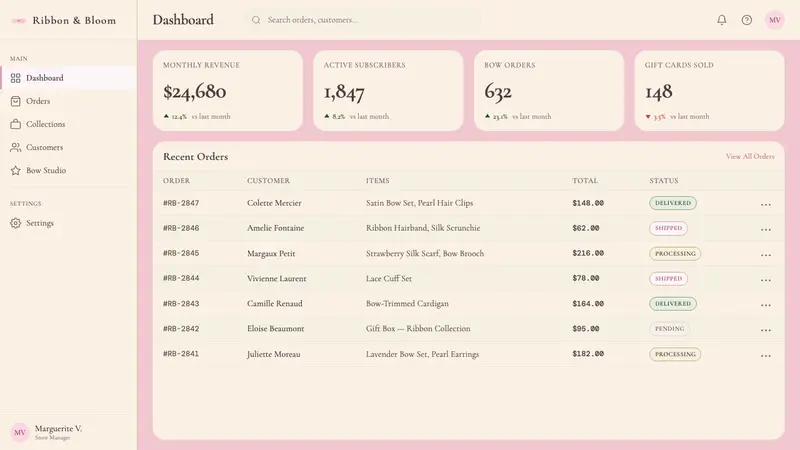
Task: Open more actions for order #RB-2845
Action: click(x=765, y=255)
